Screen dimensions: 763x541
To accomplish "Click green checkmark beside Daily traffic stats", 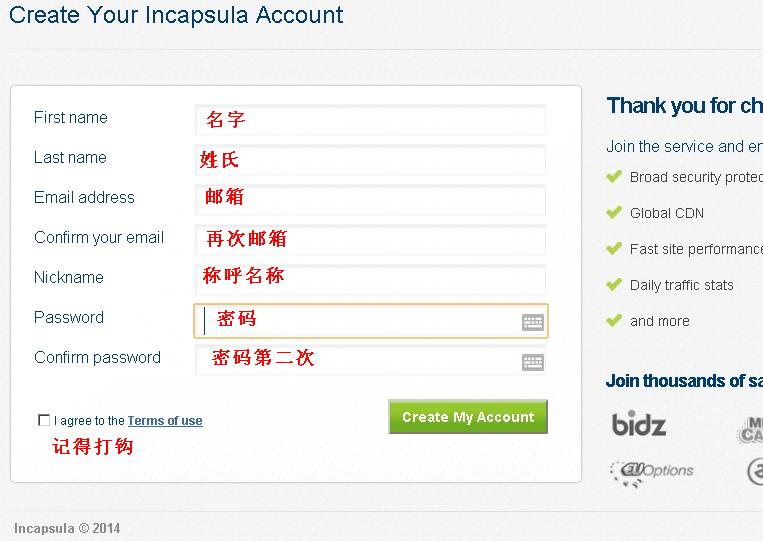I will pos(614,284).
